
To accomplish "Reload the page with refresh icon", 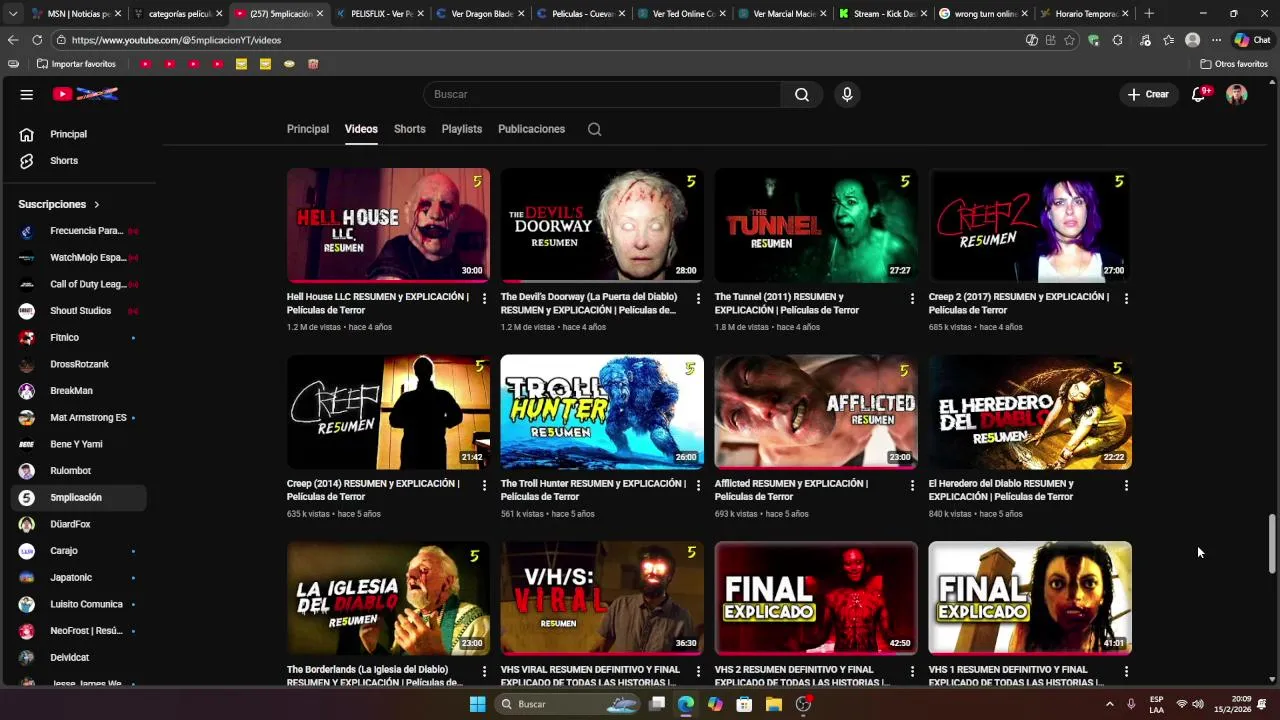I will coord(37,40).
